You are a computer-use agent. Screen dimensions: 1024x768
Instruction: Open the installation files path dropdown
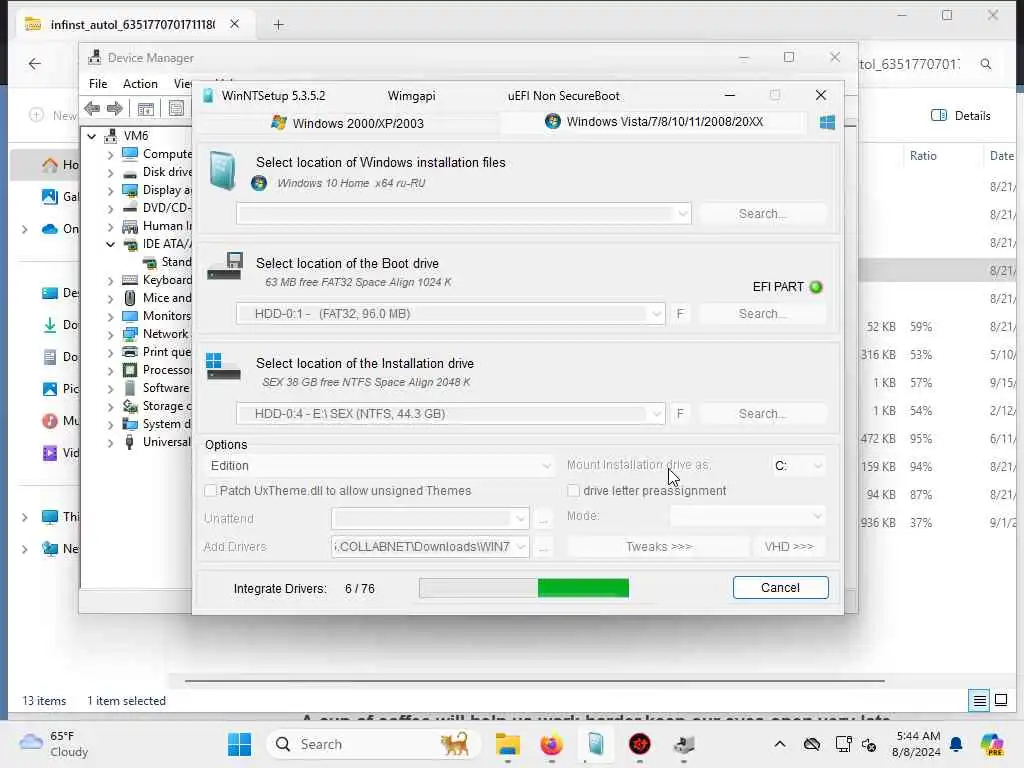tap(682, 214)
